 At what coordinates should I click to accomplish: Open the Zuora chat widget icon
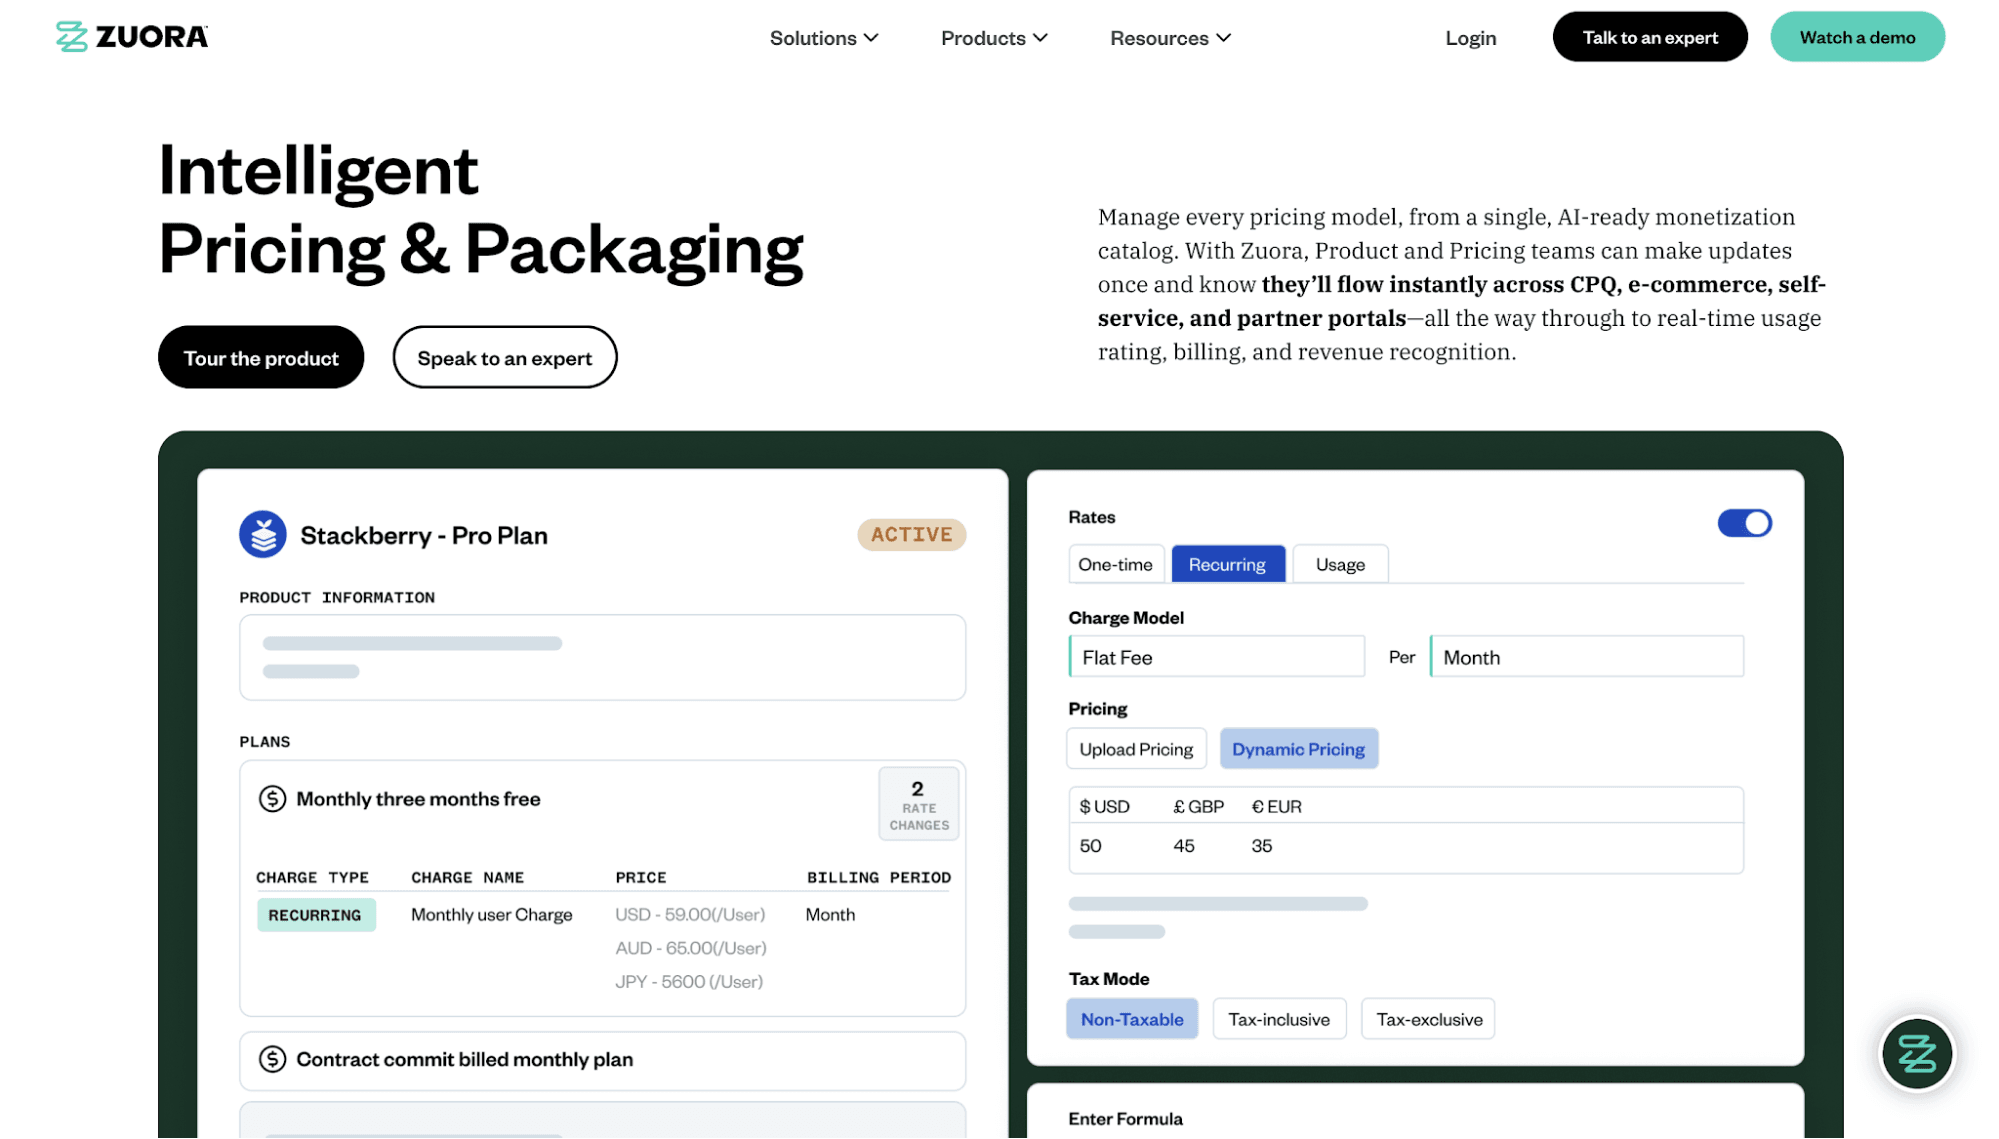point(1916,1053)
